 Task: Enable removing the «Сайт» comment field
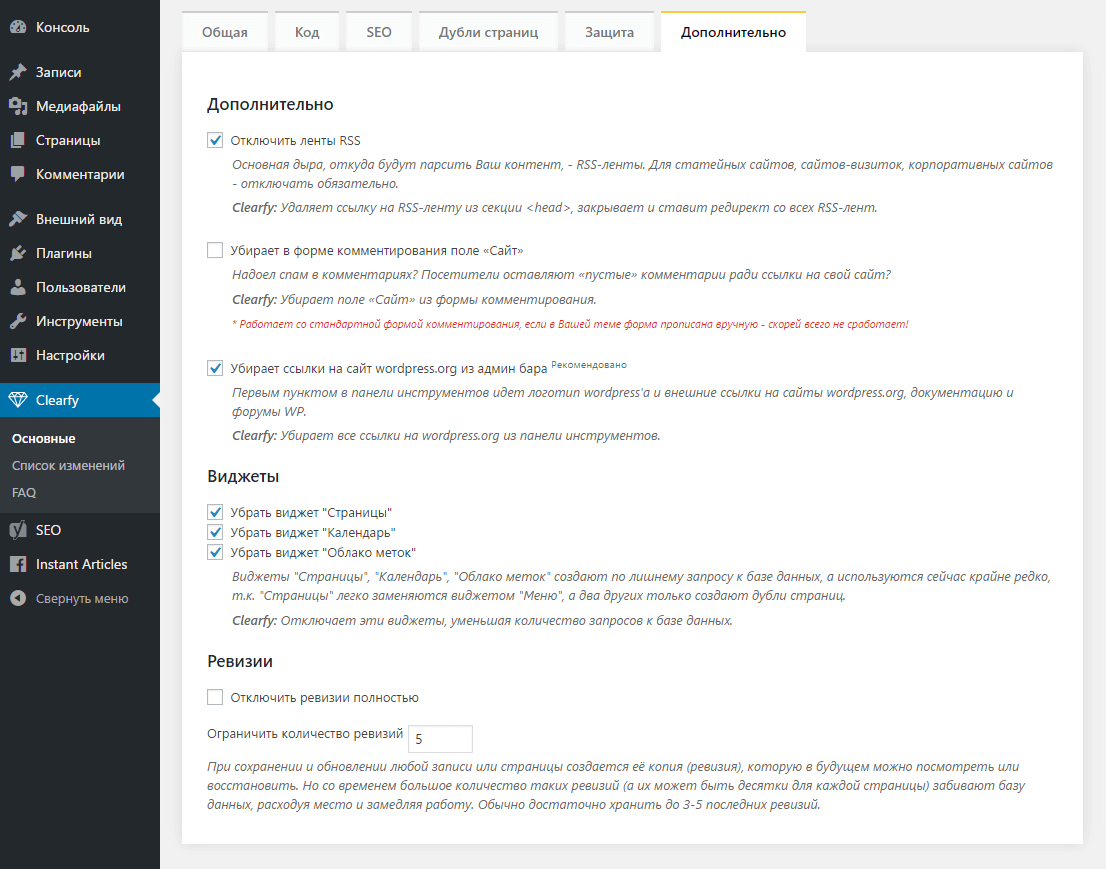pyautogui.click(x=215, y=250)
